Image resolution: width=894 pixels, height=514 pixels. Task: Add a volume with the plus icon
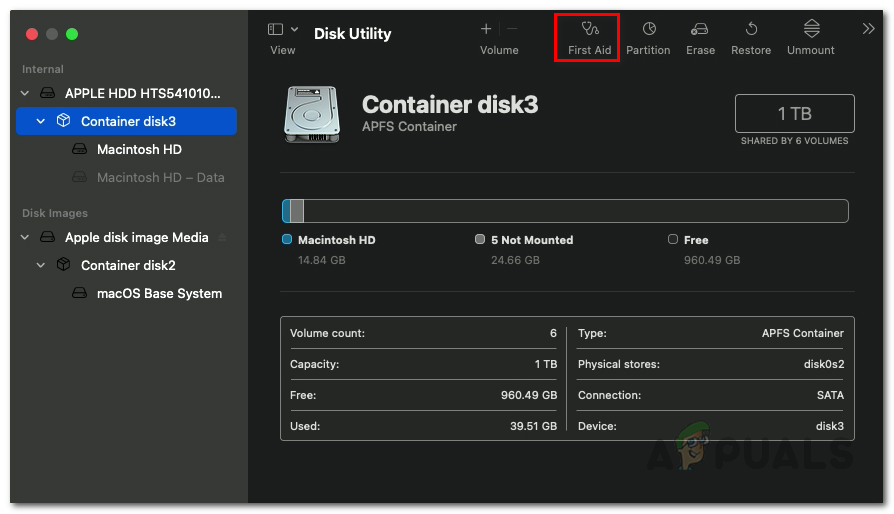point(486,30)
